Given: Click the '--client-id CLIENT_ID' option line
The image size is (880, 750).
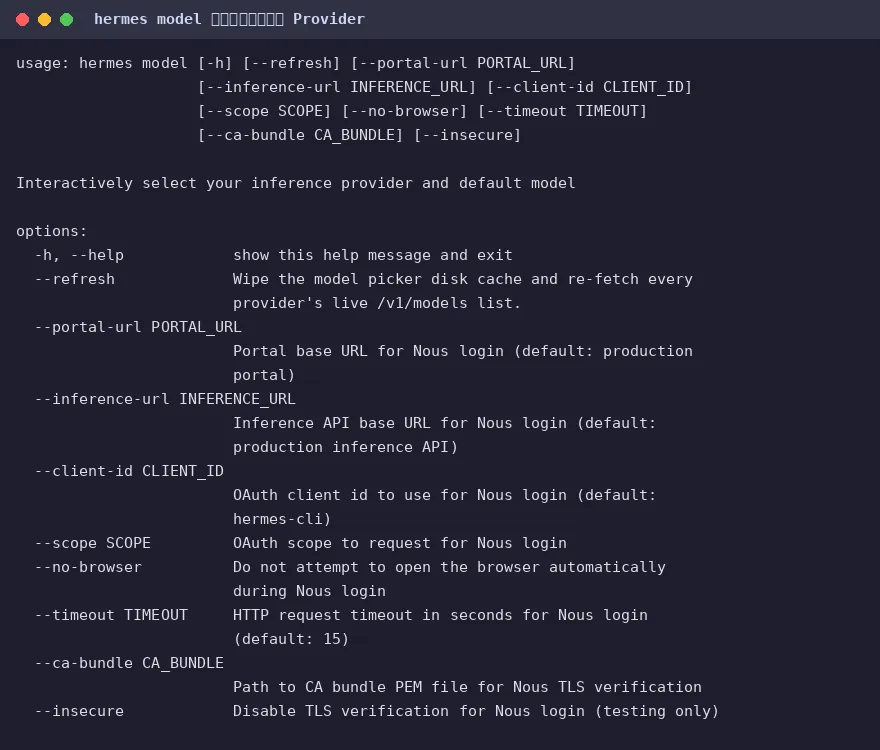Looking at the screenshot, I should (x=129, y=470).
